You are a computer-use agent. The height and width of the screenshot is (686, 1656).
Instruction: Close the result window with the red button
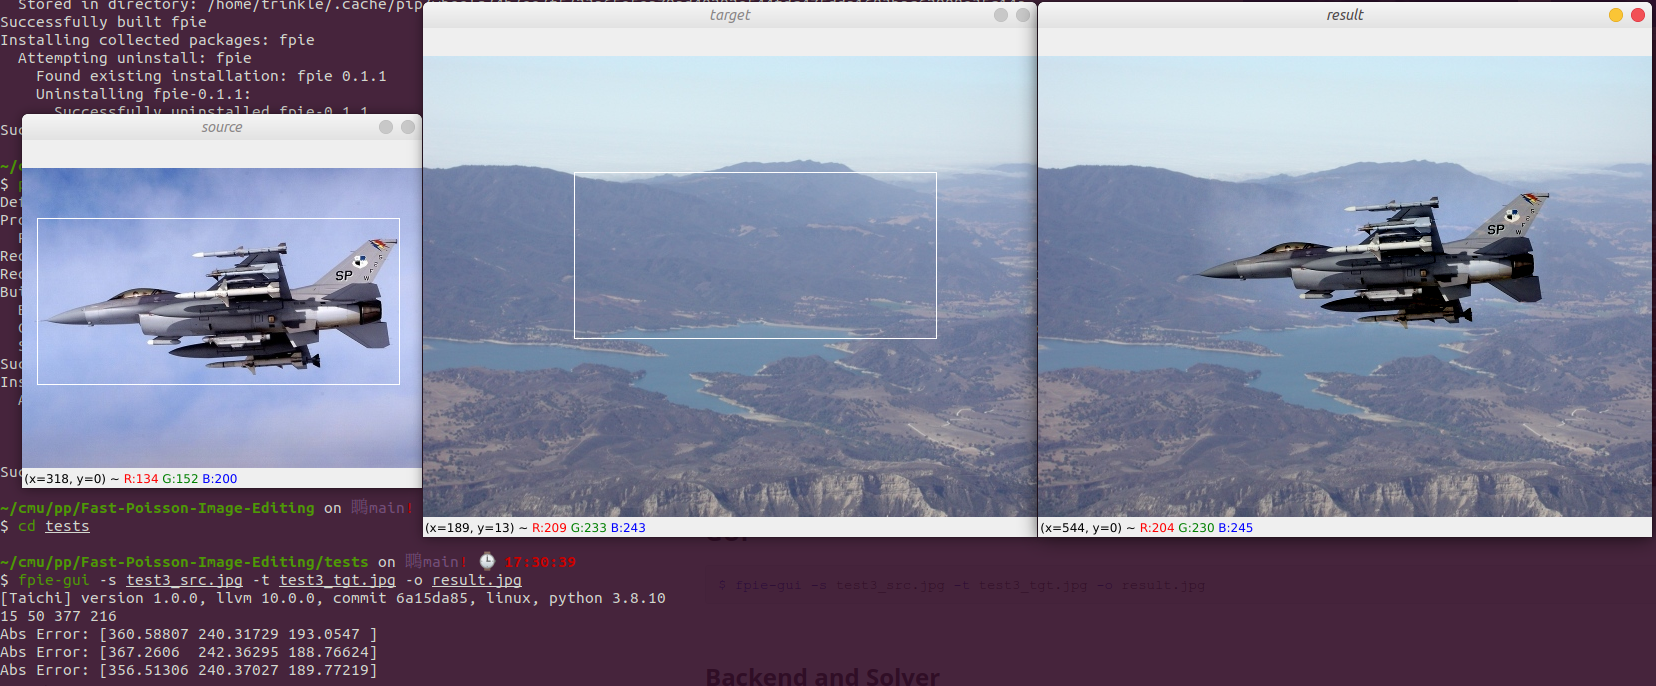tap(1638, 15)
